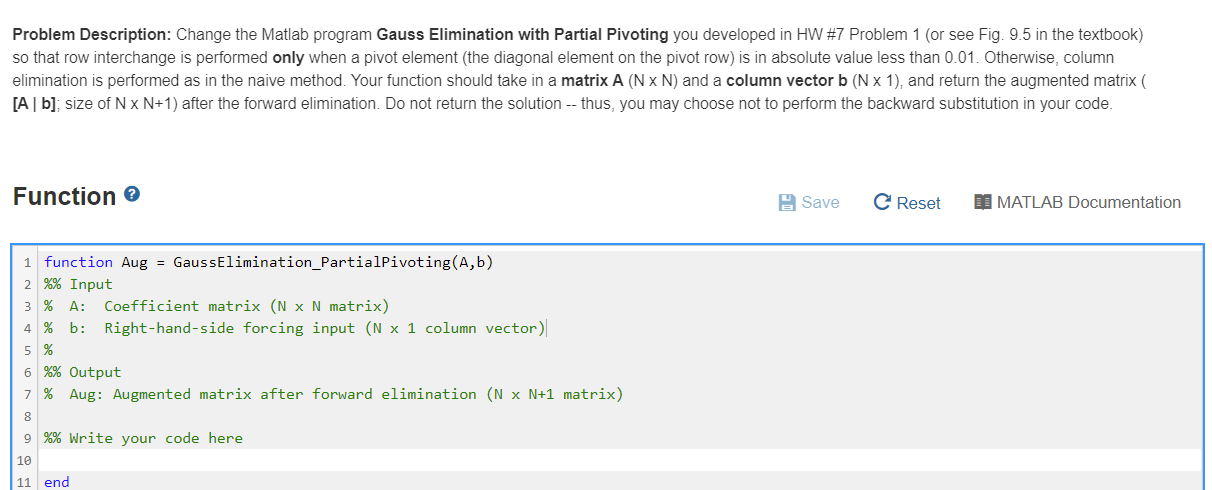The width and height of the screenshot is (1212, 490).
Task: Click the Reset button text
Action: [918, 203]
